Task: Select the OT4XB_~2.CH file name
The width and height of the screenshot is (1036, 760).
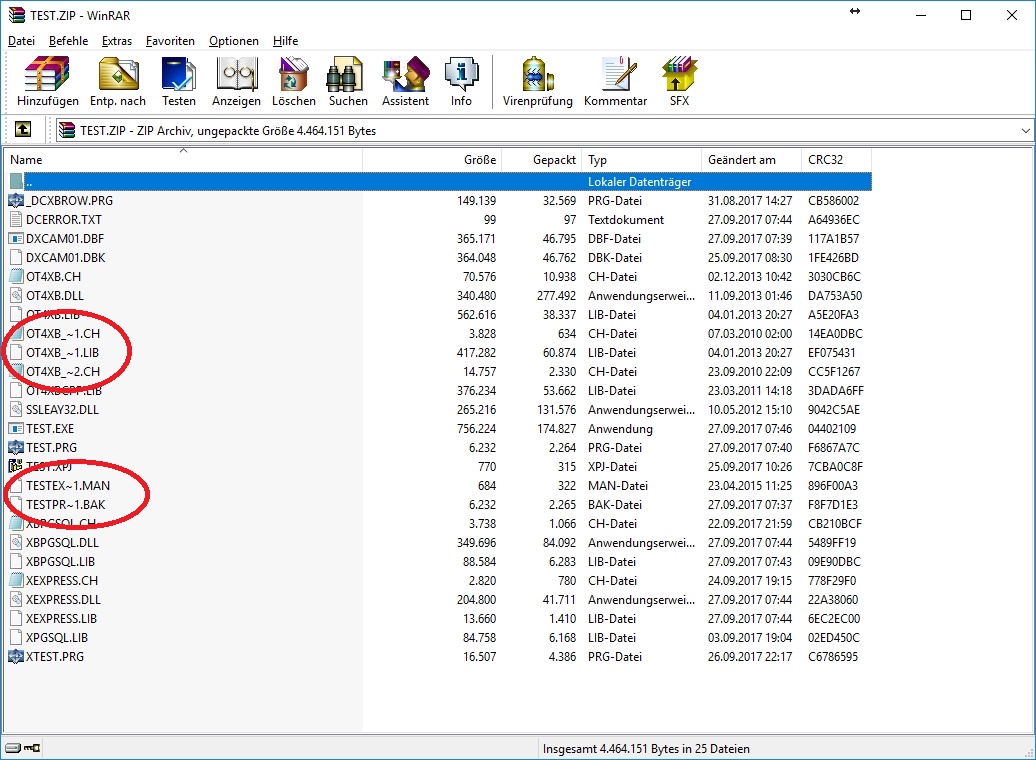Action: pyautogui.click(x=63, y=371)
